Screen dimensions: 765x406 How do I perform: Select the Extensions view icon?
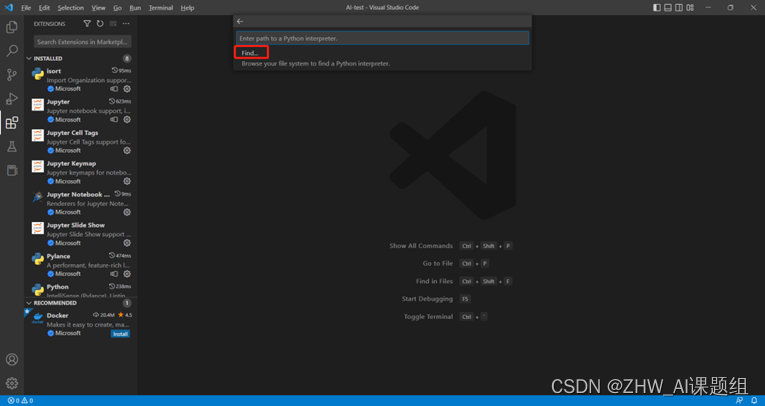[x=12, y=122]
